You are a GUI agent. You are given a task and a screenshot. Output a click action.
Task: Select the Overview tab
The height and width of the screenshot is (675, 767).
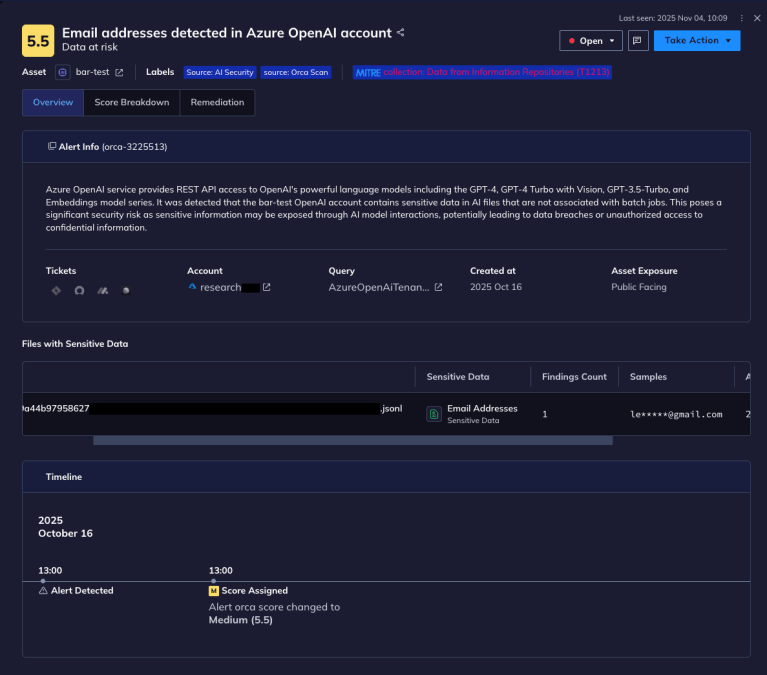52,102
